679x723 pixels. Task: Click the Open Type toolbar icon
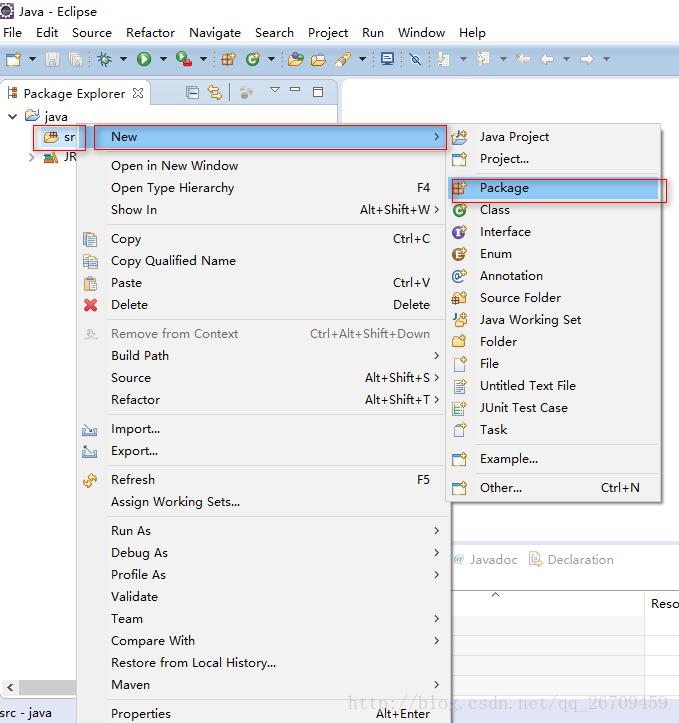(x=295, y=59)
